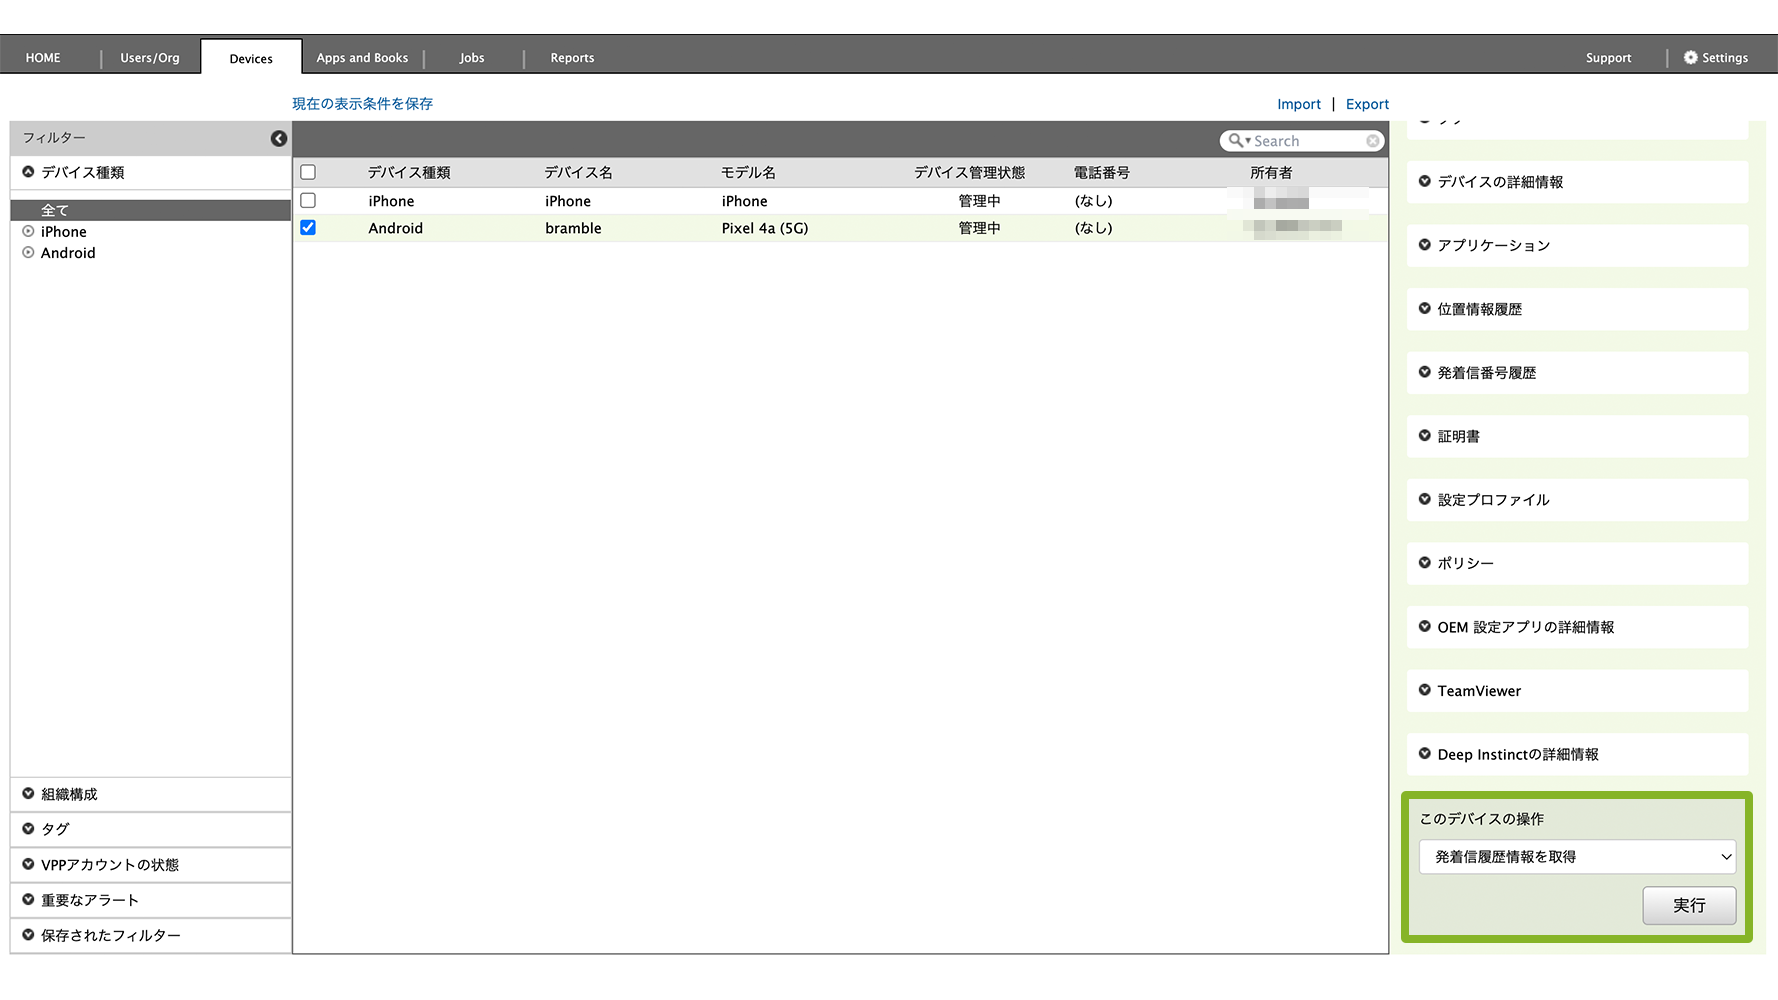
Task: Click the ポリシー section arrow icon
Action: point(1424,563)
